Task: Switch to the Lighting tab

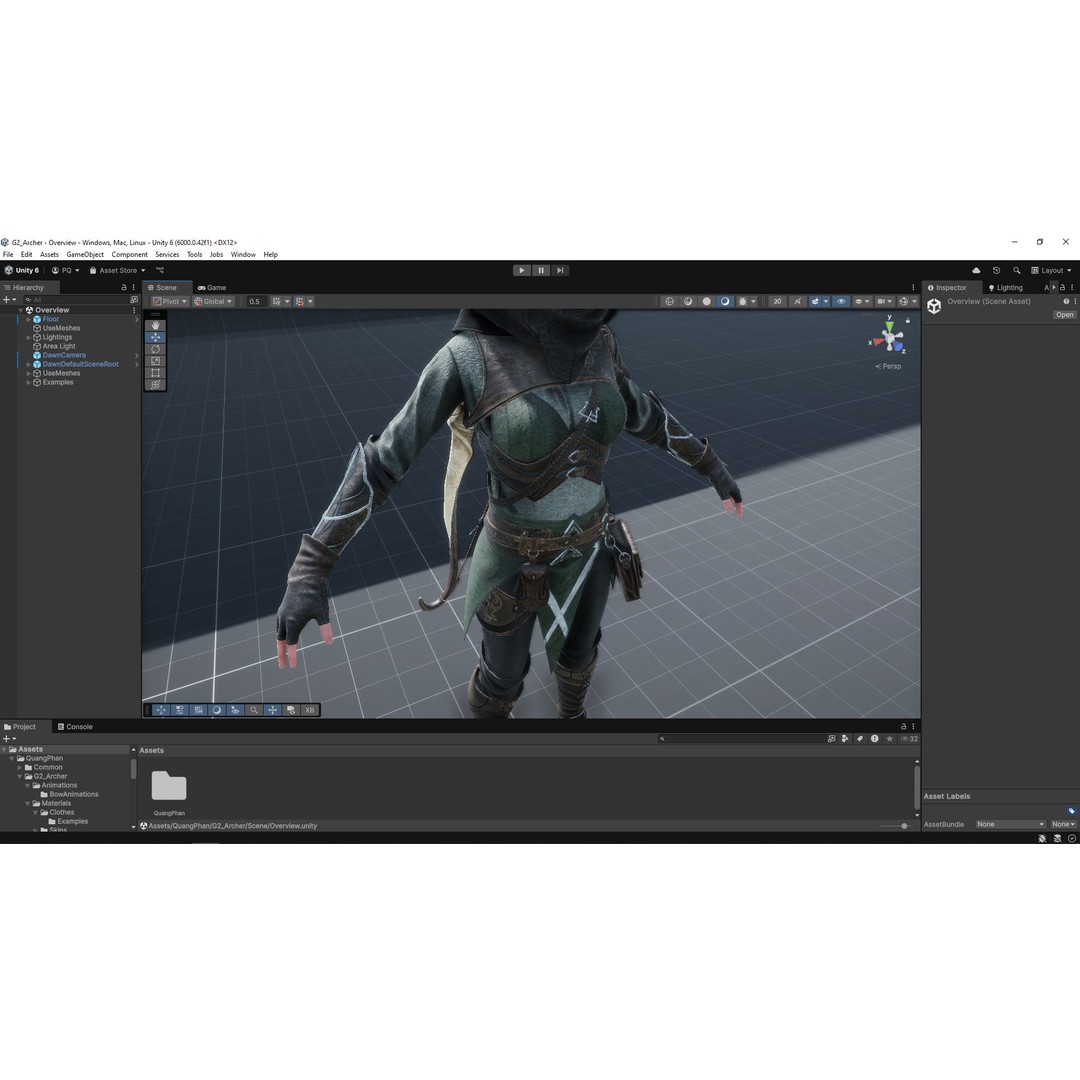Action: pyautogui.click(x=1006, y=287)
